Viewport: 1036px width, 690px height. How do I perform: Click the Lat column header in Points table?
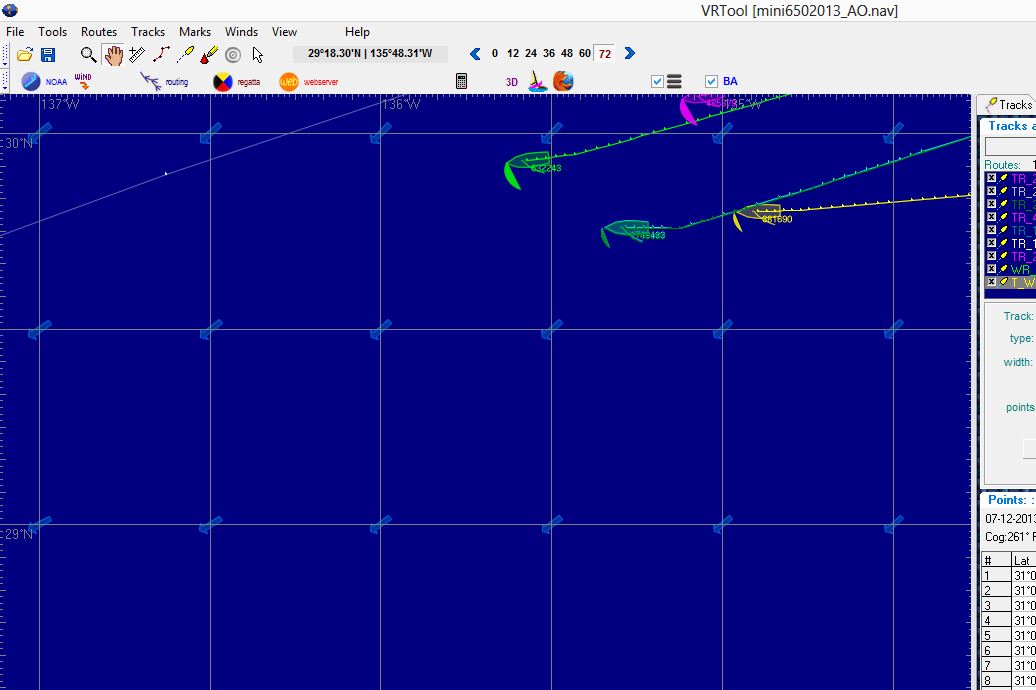(1023, 560)
